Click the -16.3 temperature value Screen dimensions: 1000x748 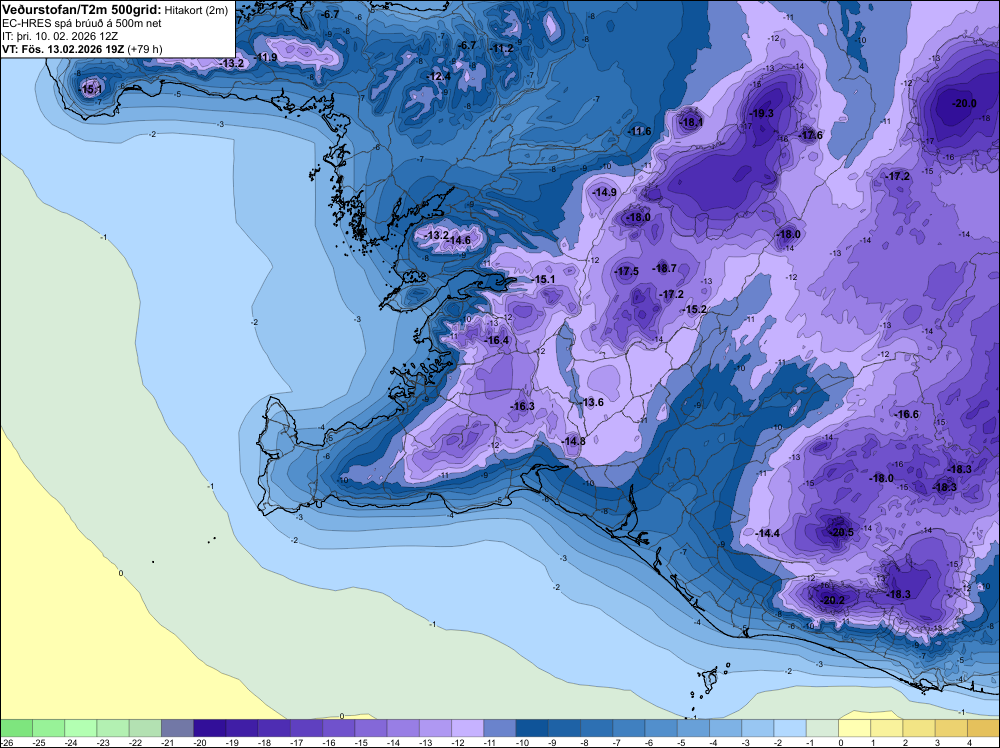point(522,406)
